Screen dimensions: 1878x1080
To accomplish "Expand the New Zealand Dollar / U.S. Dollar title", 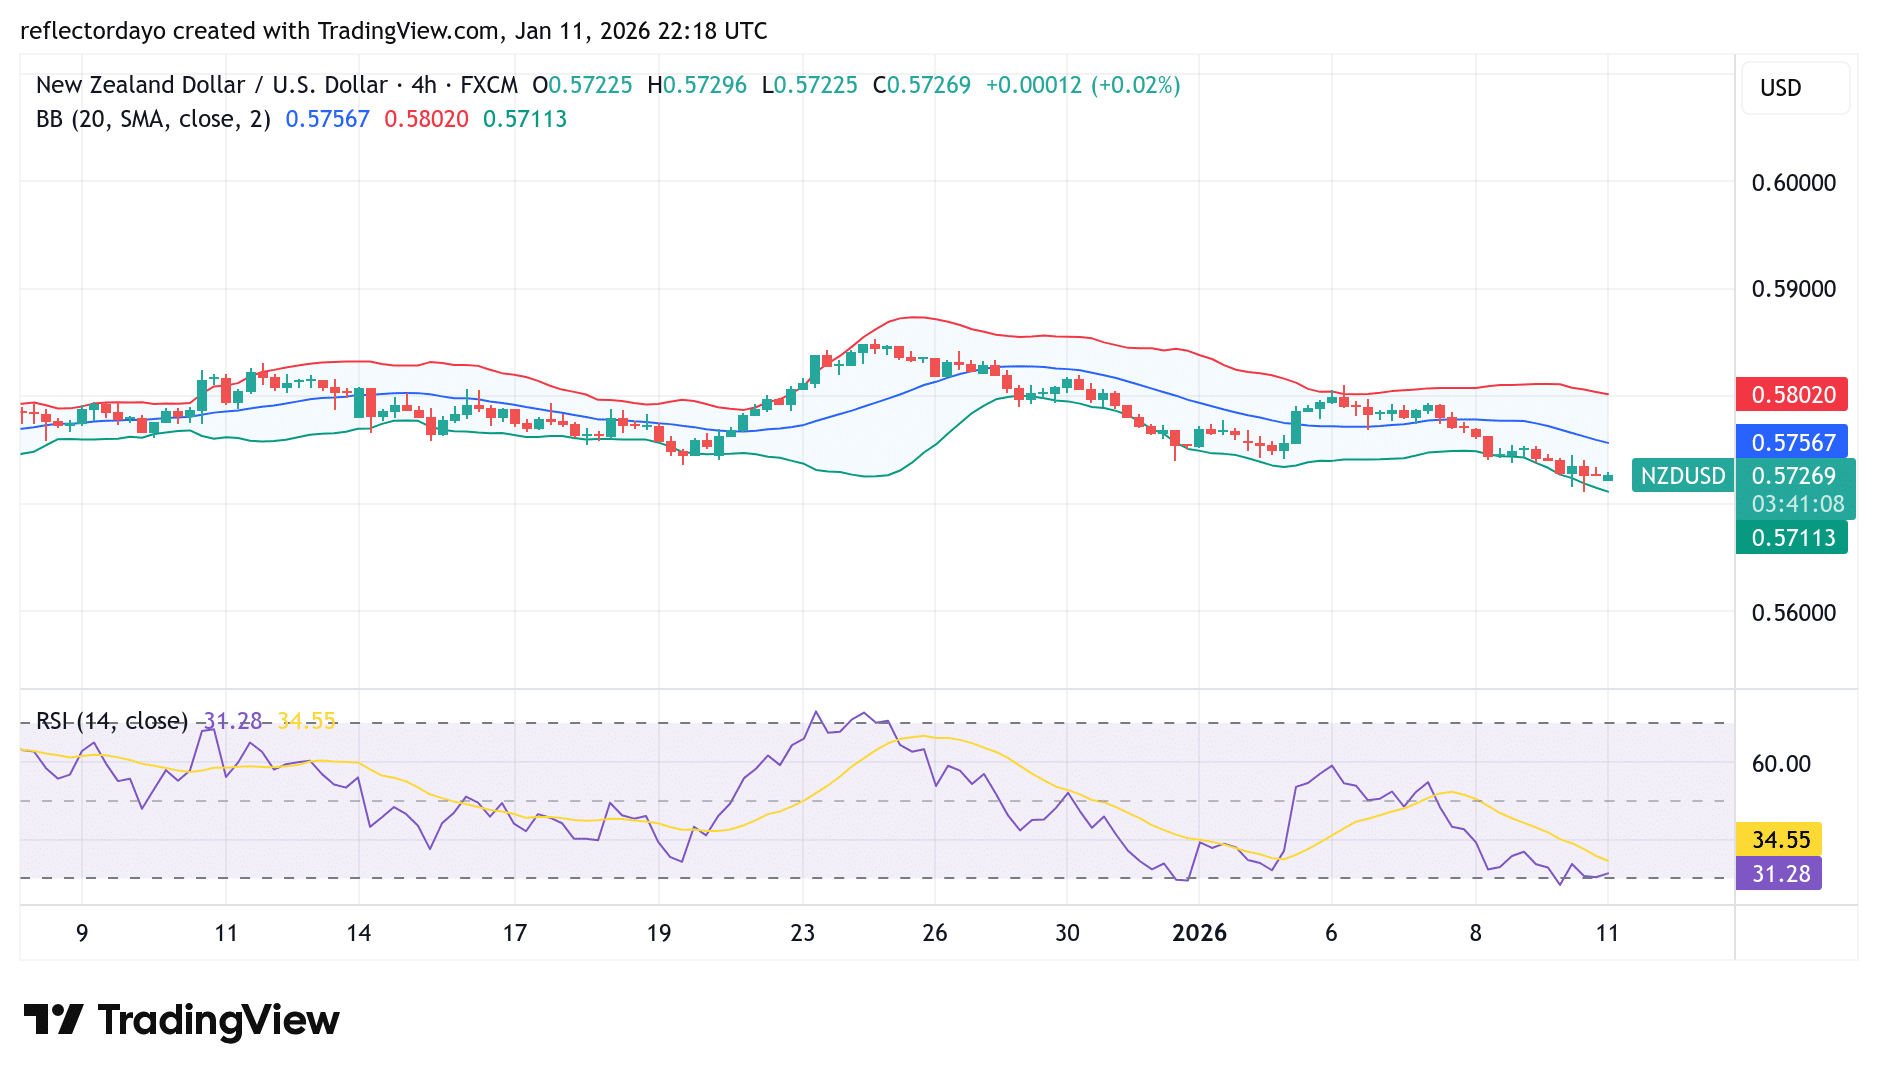I will coord(210,85).
